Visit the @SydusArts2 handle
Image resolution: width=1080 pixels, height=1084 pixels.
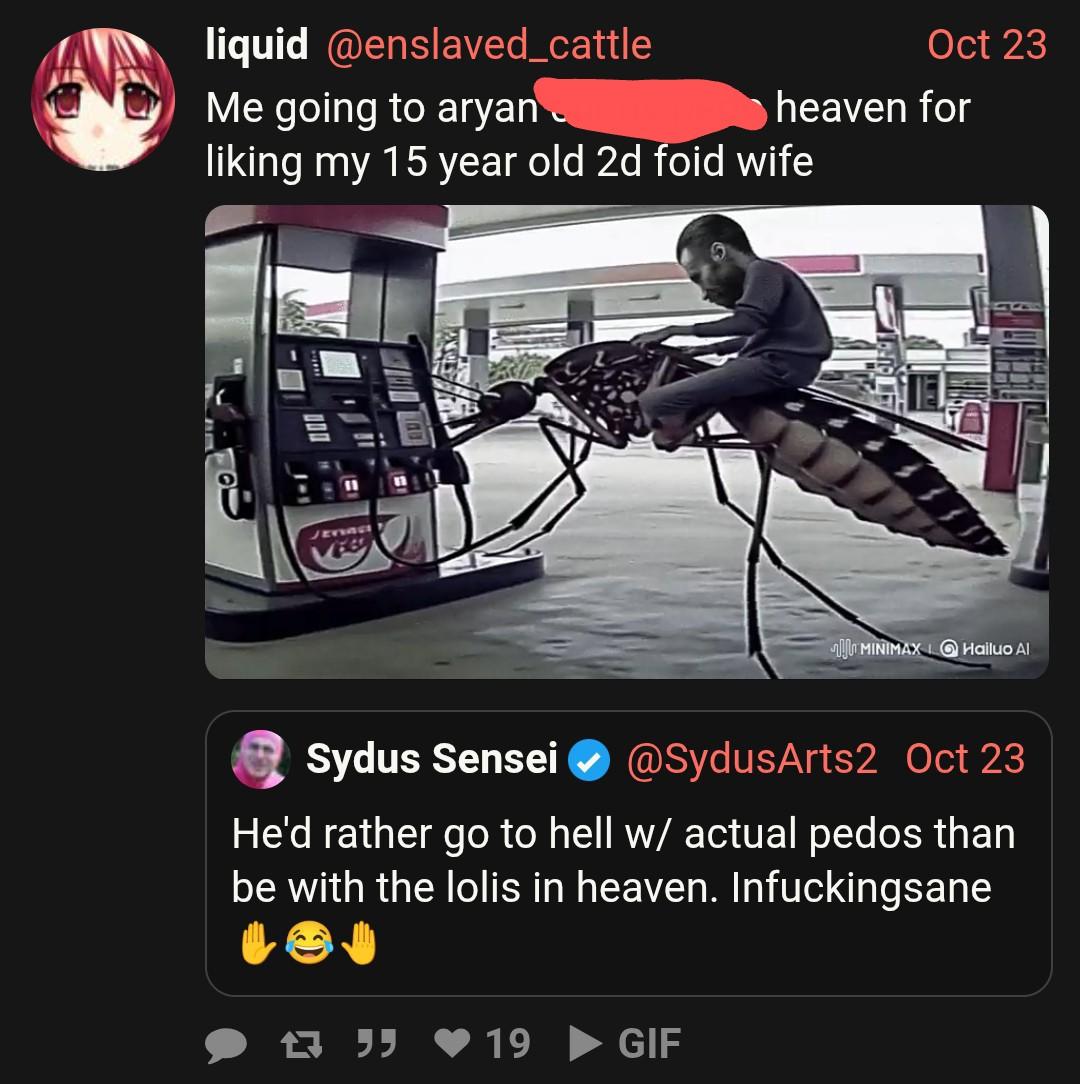[751, 760]
